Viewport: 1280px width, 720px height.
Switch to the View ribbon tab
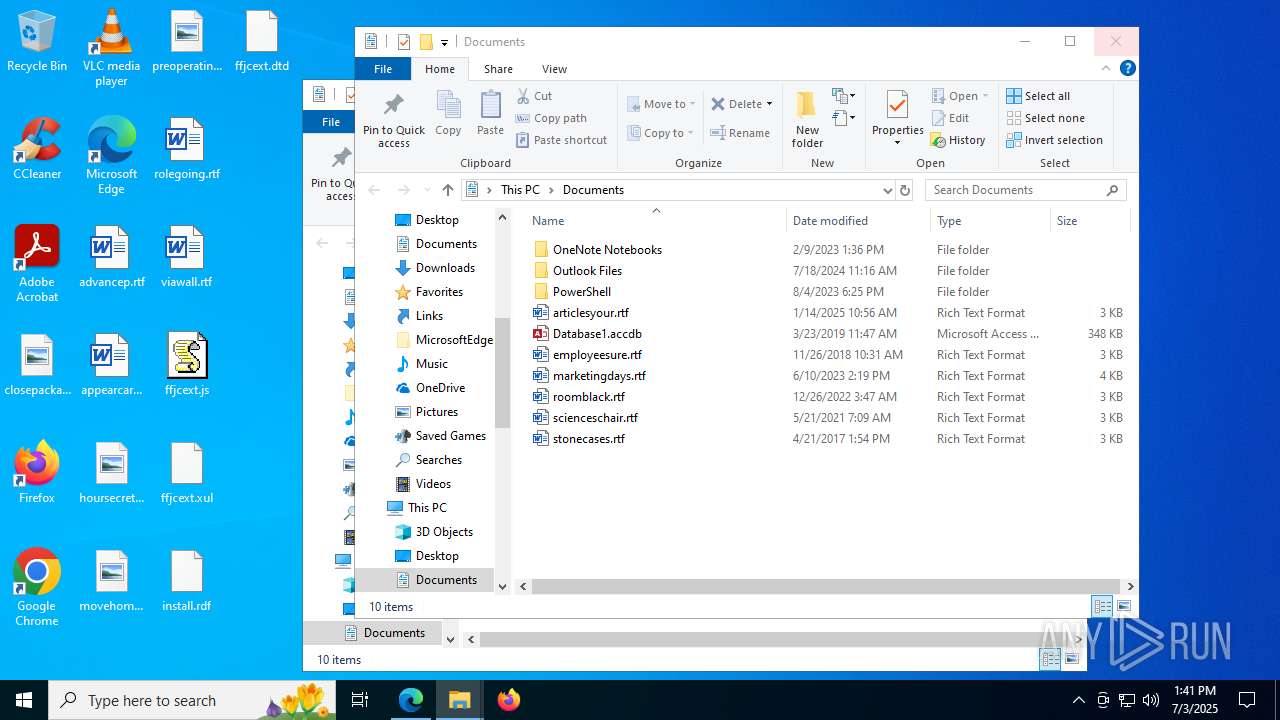554,69
